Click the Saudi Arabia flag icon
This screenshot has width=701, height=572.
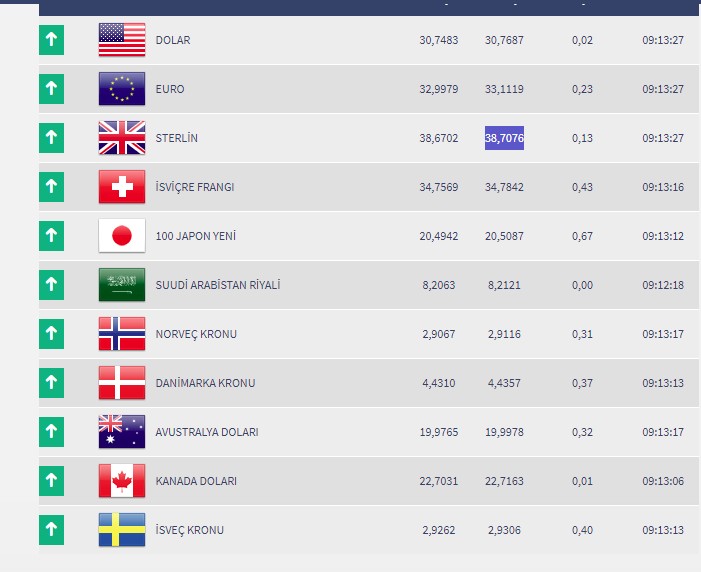coord(122,284)
